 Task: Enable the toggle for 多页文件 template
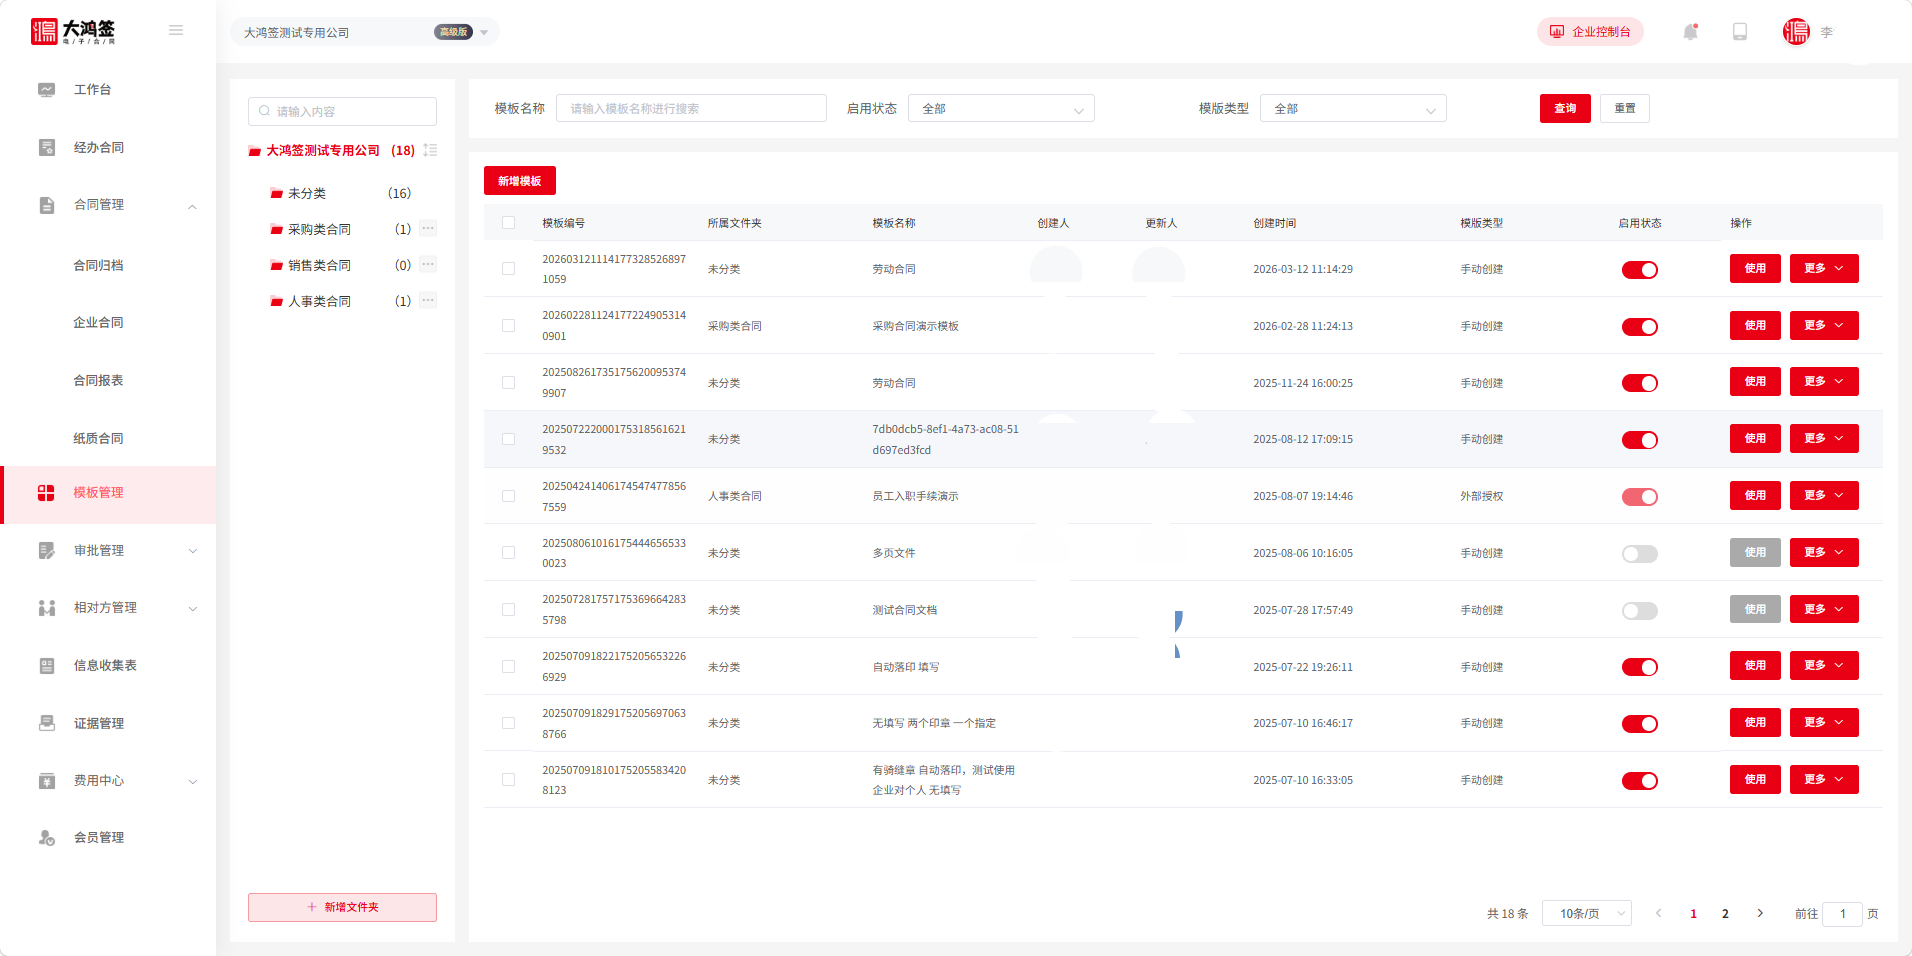click(x=1639, y=554)
